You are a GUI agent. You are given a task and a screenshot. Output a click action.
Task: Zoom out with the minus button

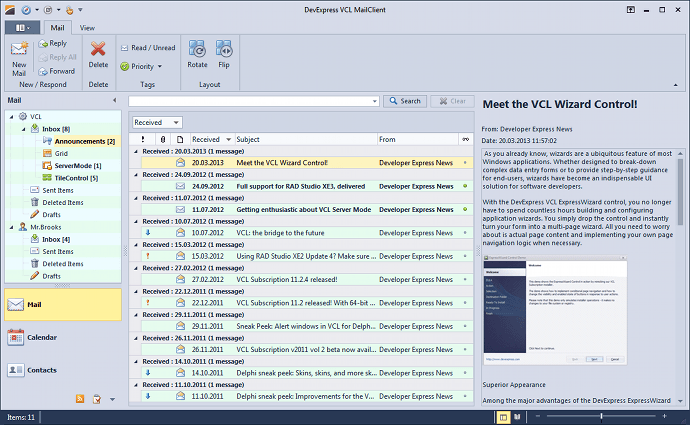[538, 416]
